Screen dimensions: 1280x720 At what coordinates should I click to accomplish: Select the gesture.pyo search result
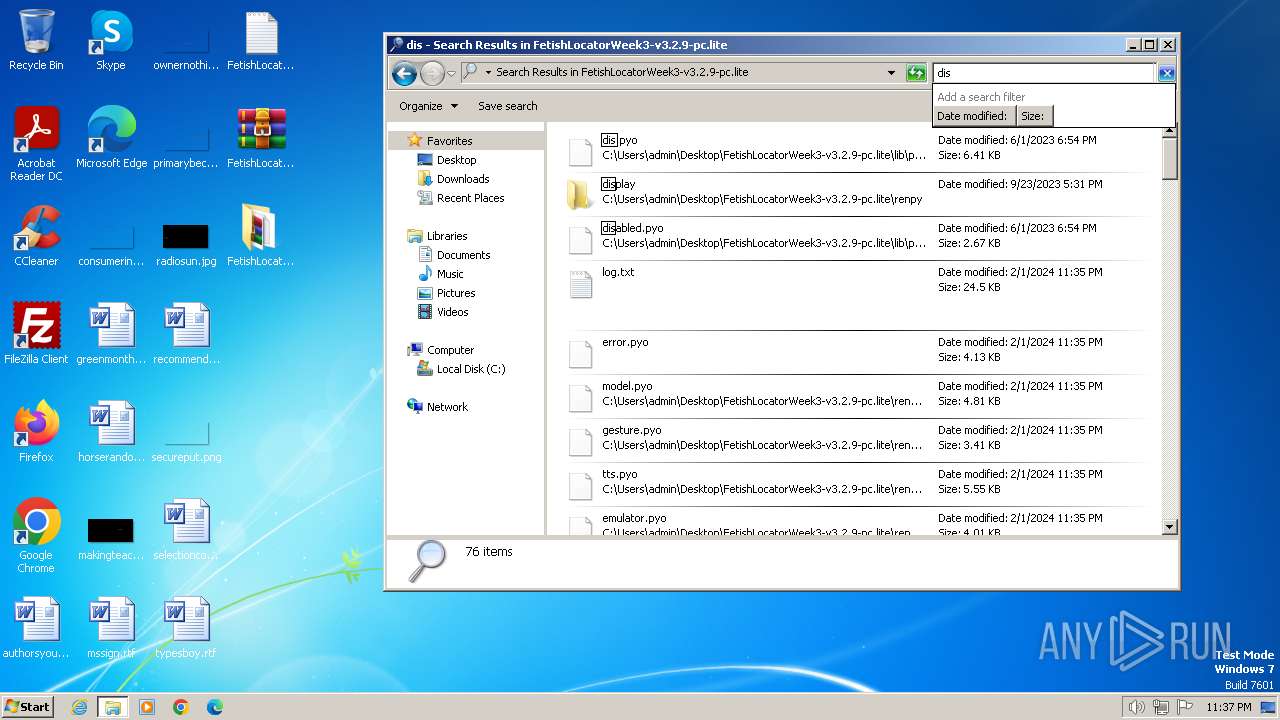pos(860,440)
